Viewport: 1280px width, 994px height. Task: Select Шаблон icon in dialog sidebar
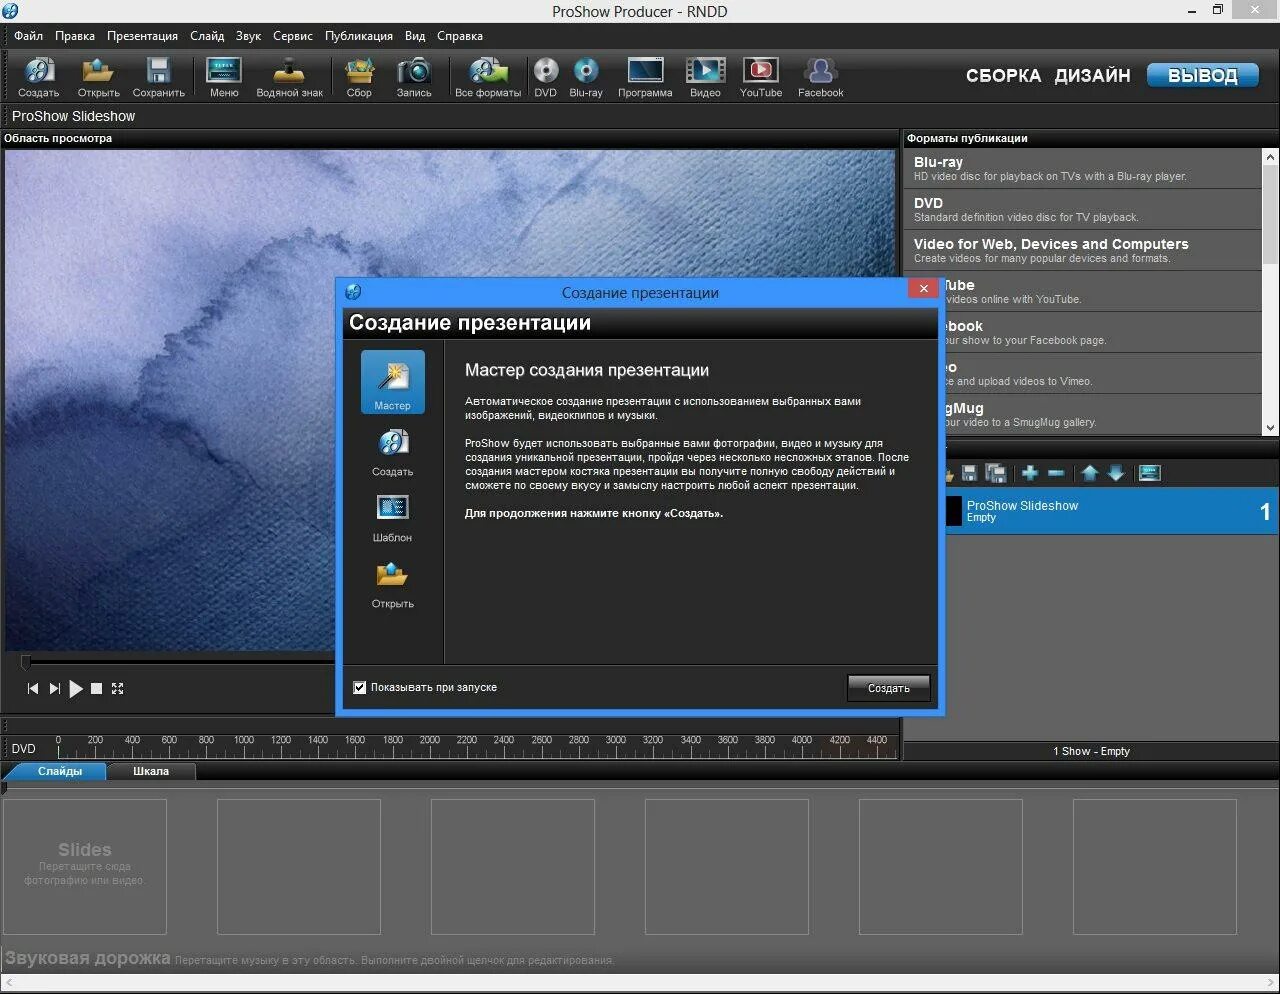(x=393, y=518)
